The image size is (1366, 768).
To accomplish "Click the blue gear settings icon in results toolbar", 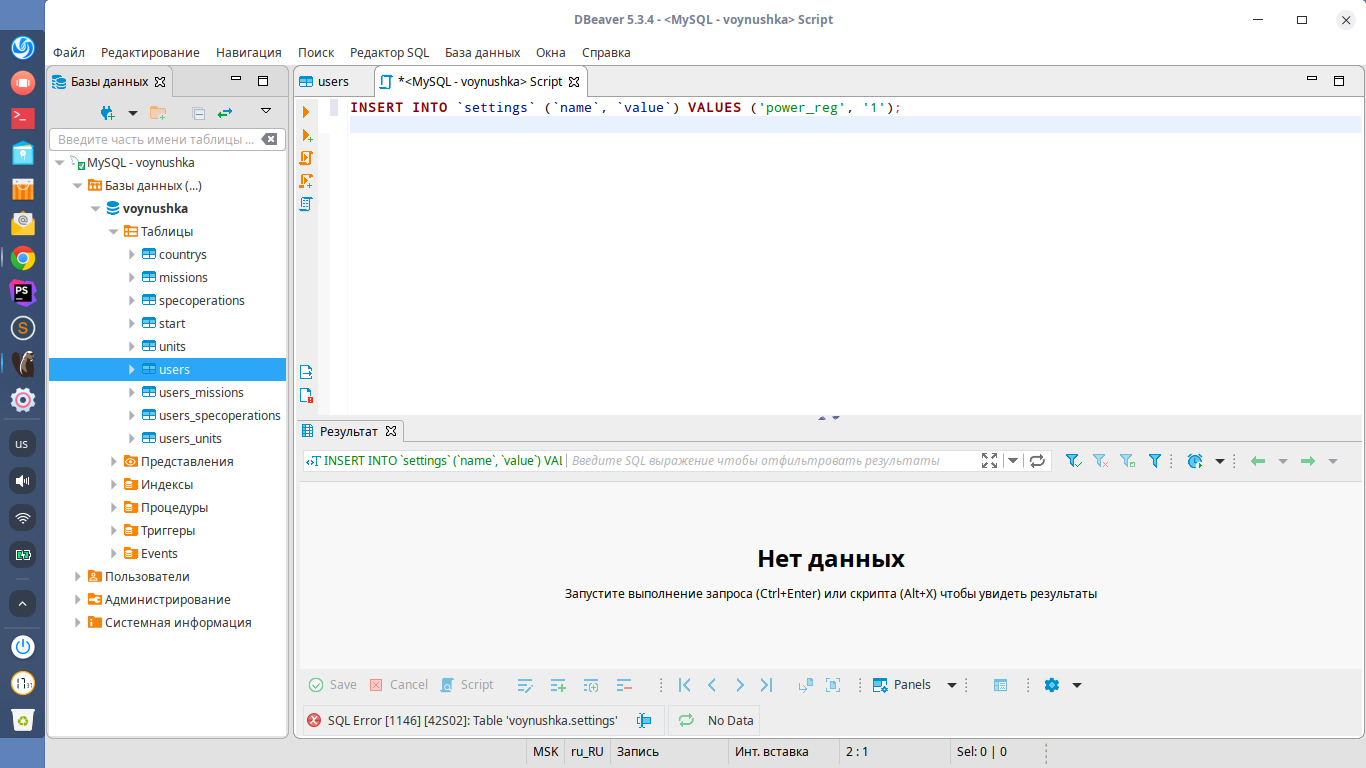I will 1051,685.
